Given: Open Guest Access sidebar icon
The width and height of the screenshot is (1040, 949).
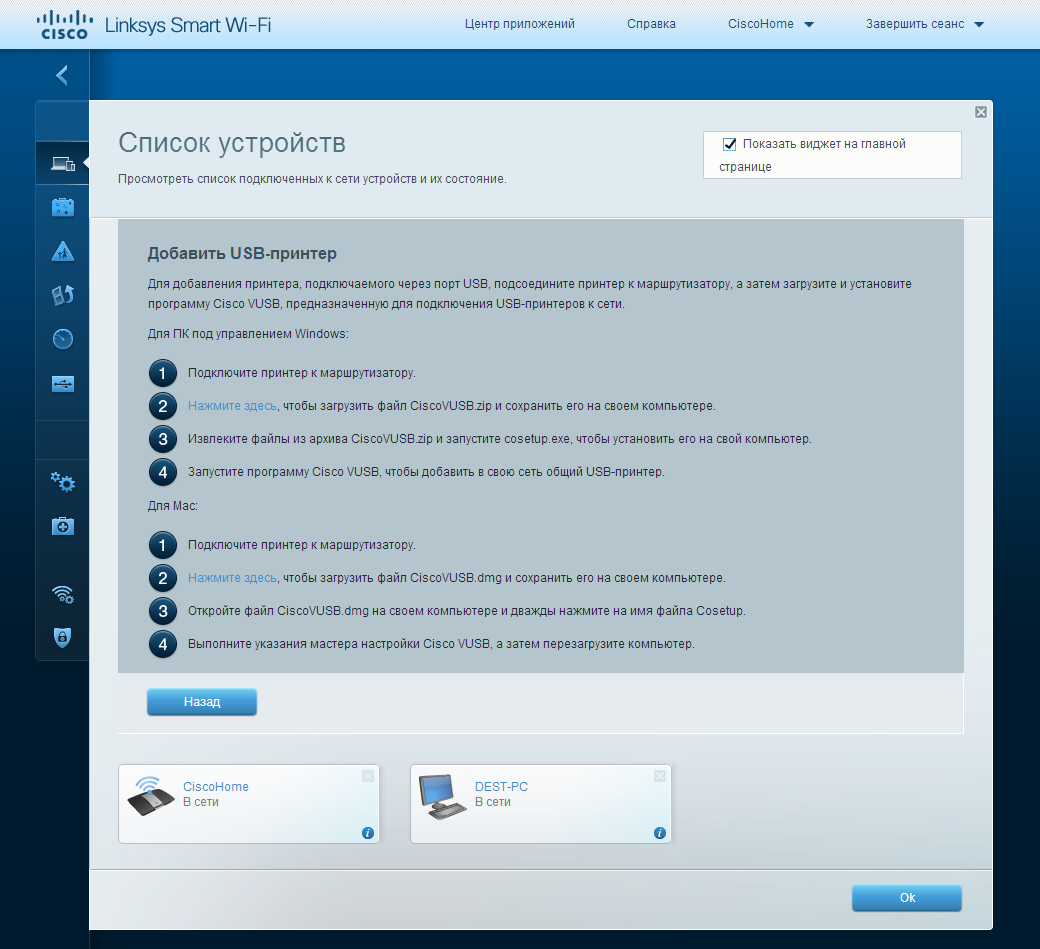Looking at the screenshot, I should (63, 207).
